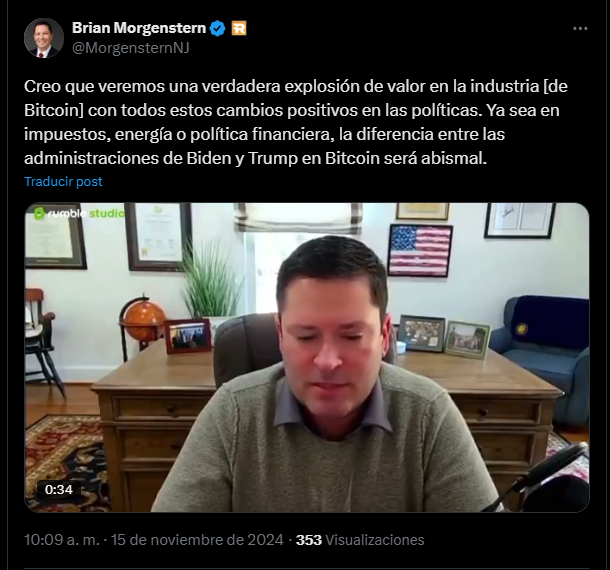Click the green plant in the video
610x570 pixels.
click(210, 282)
